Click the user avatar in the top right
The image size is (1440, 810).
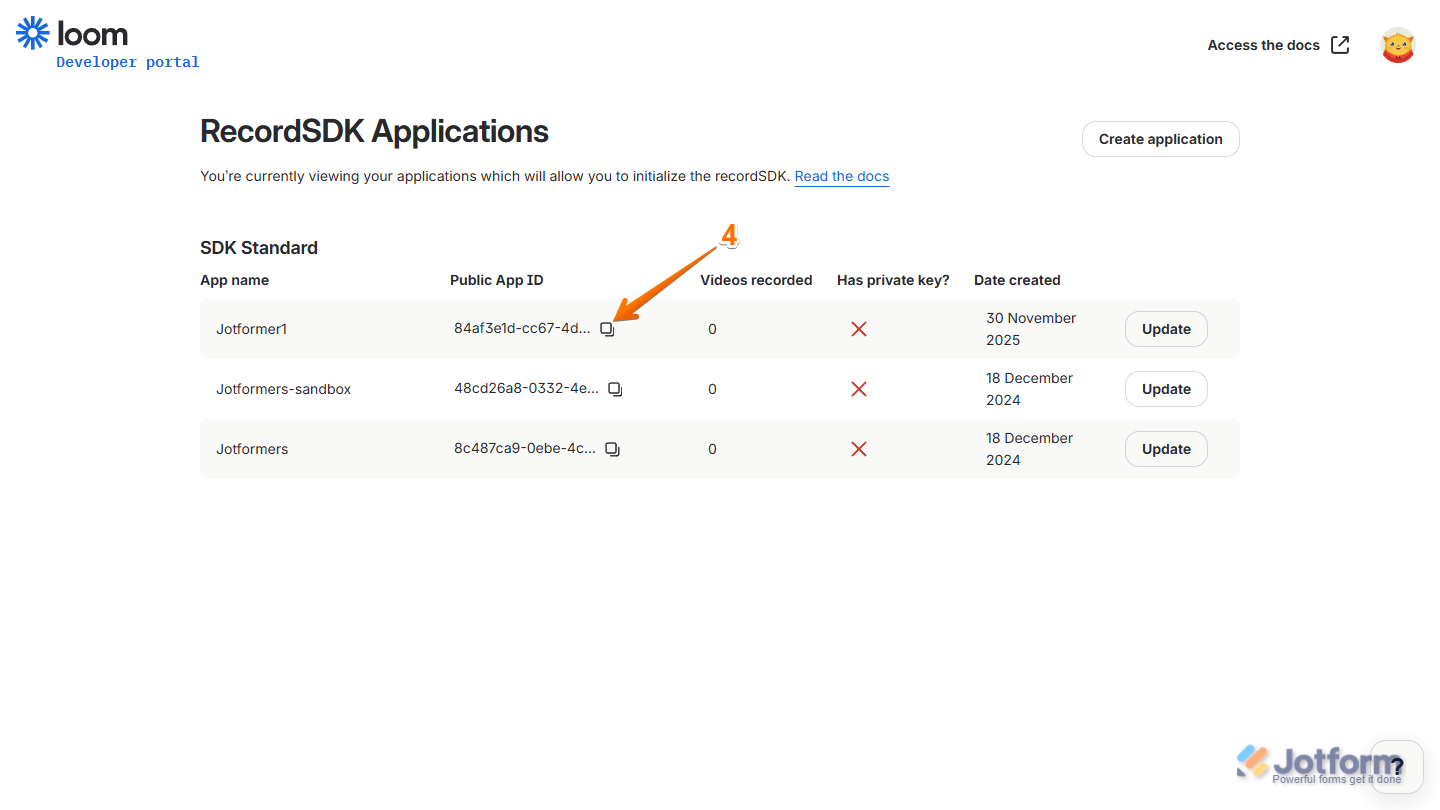pos(1397,44)
